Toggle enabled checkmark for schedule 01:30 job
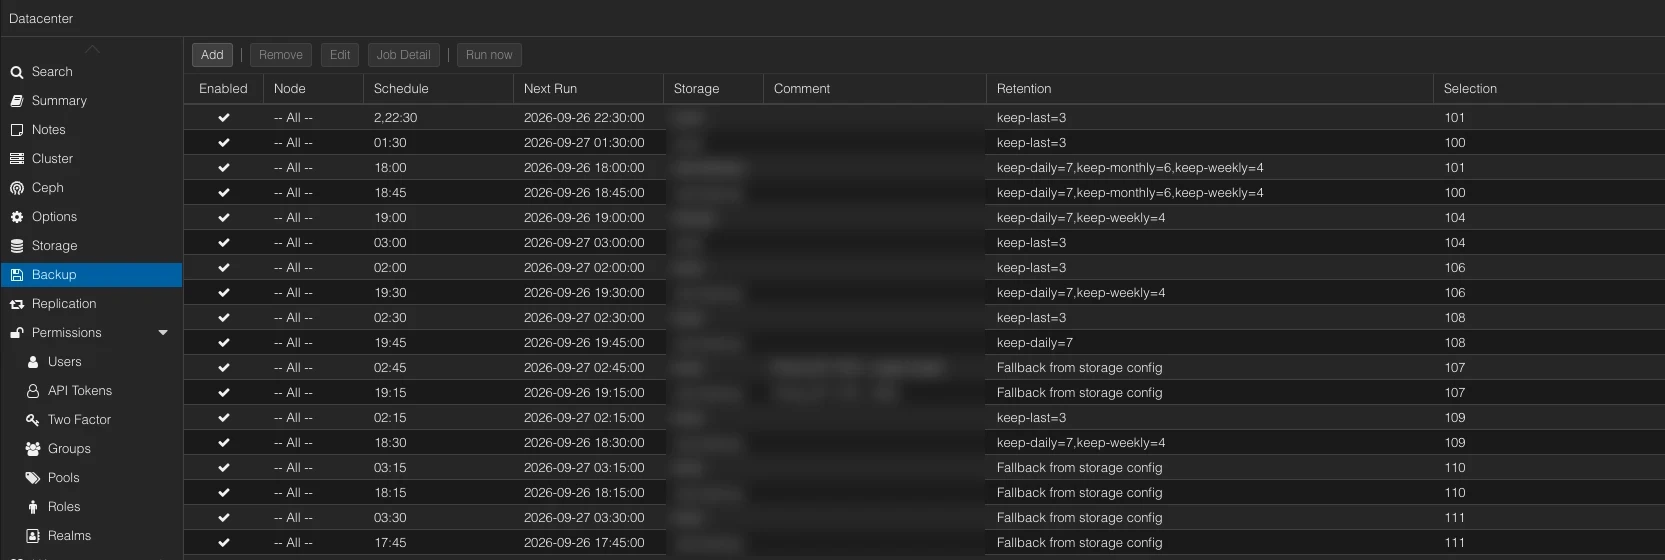This screenshot has height=560, width=1665. [224, 143]
